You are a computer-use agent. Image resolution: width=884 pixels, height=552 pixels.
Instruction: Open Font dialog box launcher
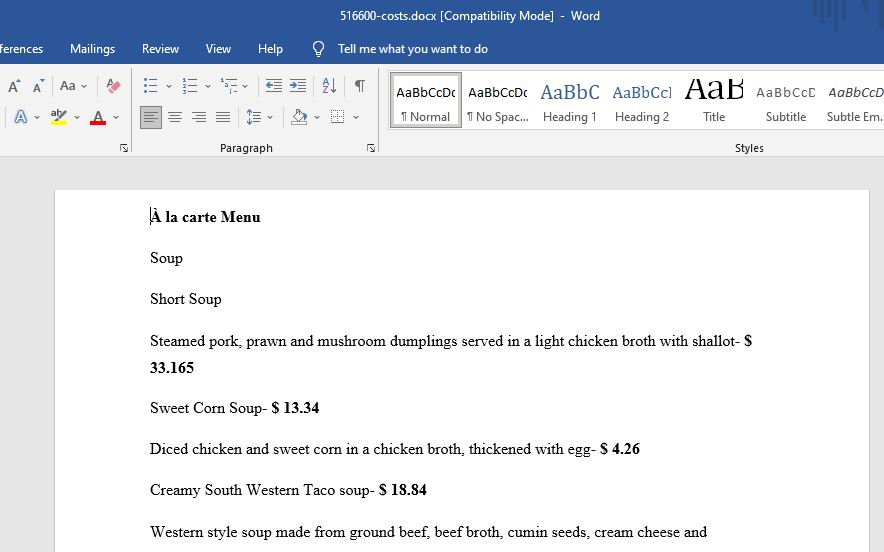point(124,148)
